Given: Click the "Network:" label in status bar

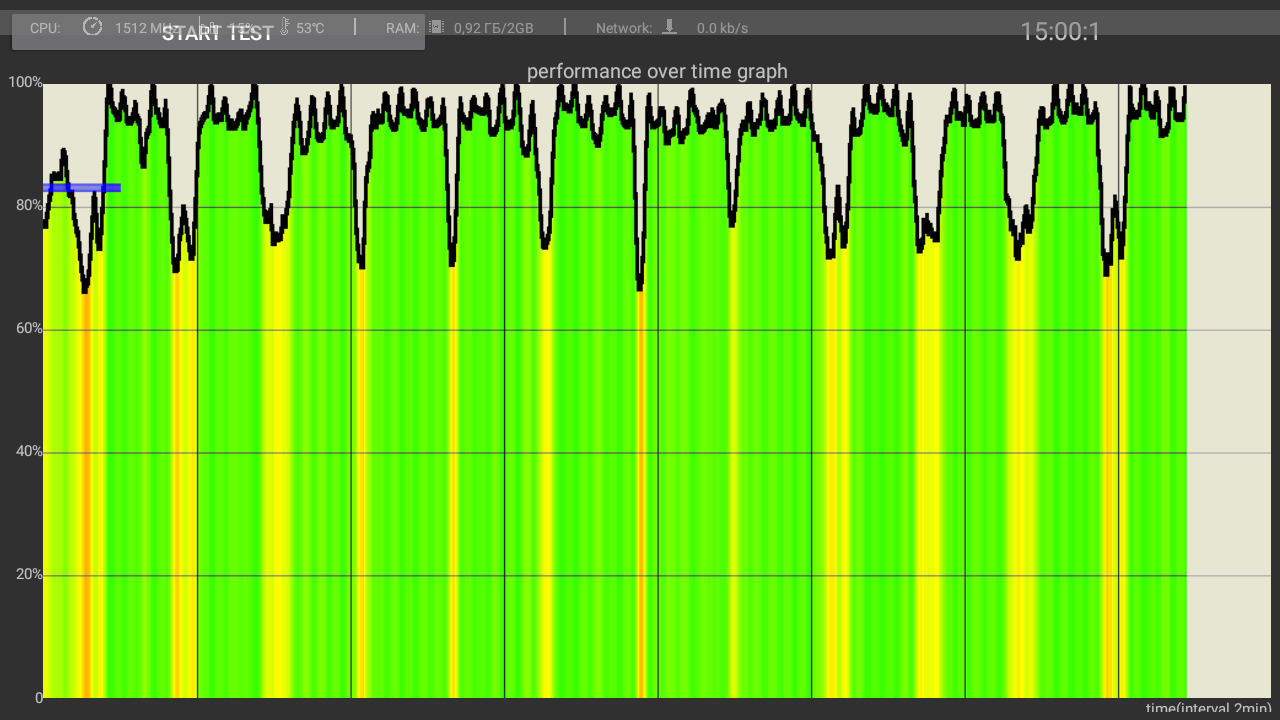Looking at the screenshot, I should (x=624, y=28).
